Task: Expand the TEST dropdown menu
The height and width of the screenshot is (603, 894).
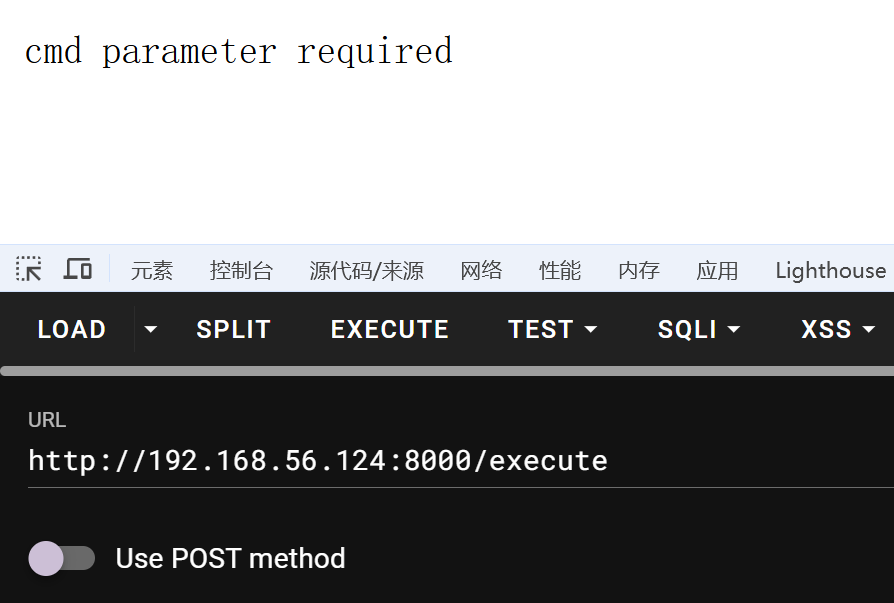Action: point(552,329)
